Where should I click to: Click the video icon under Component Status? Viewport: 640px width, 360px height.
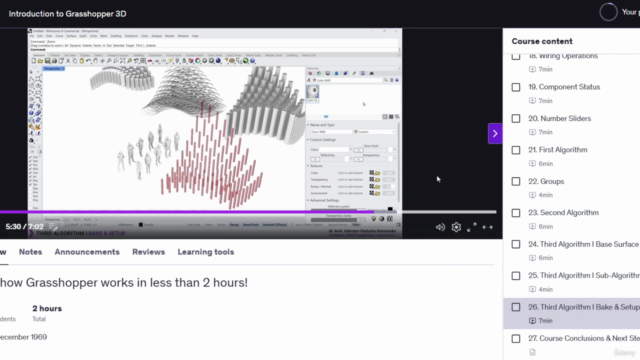click(532, 101)
